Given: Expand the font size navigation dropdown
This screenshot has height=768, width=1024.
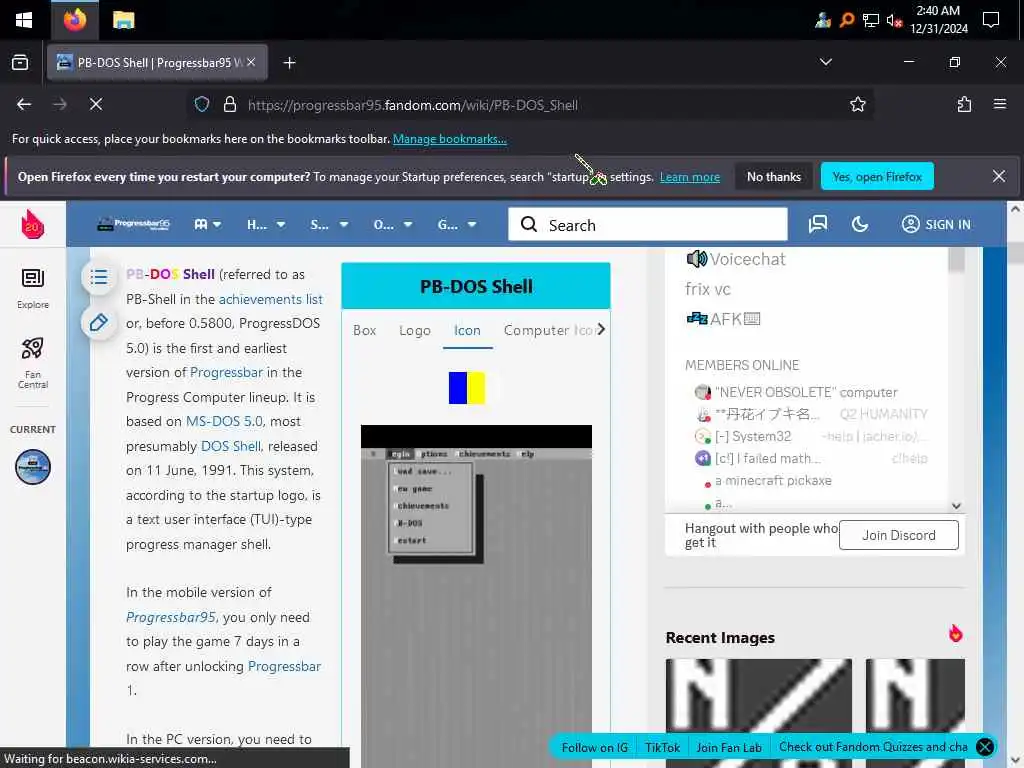Looking at the screenshot, I should tap(208, 225).
